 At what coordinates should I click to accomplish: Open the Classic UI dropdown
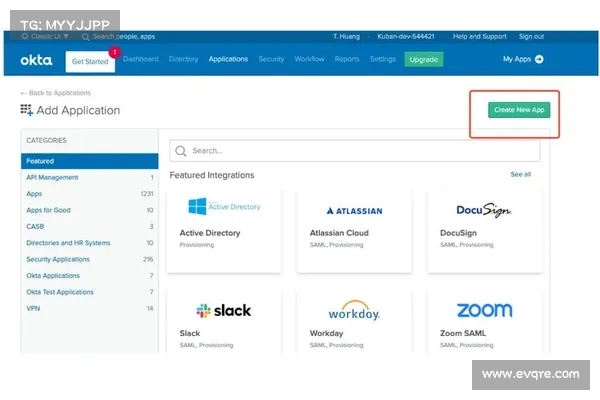click(45, 36)
